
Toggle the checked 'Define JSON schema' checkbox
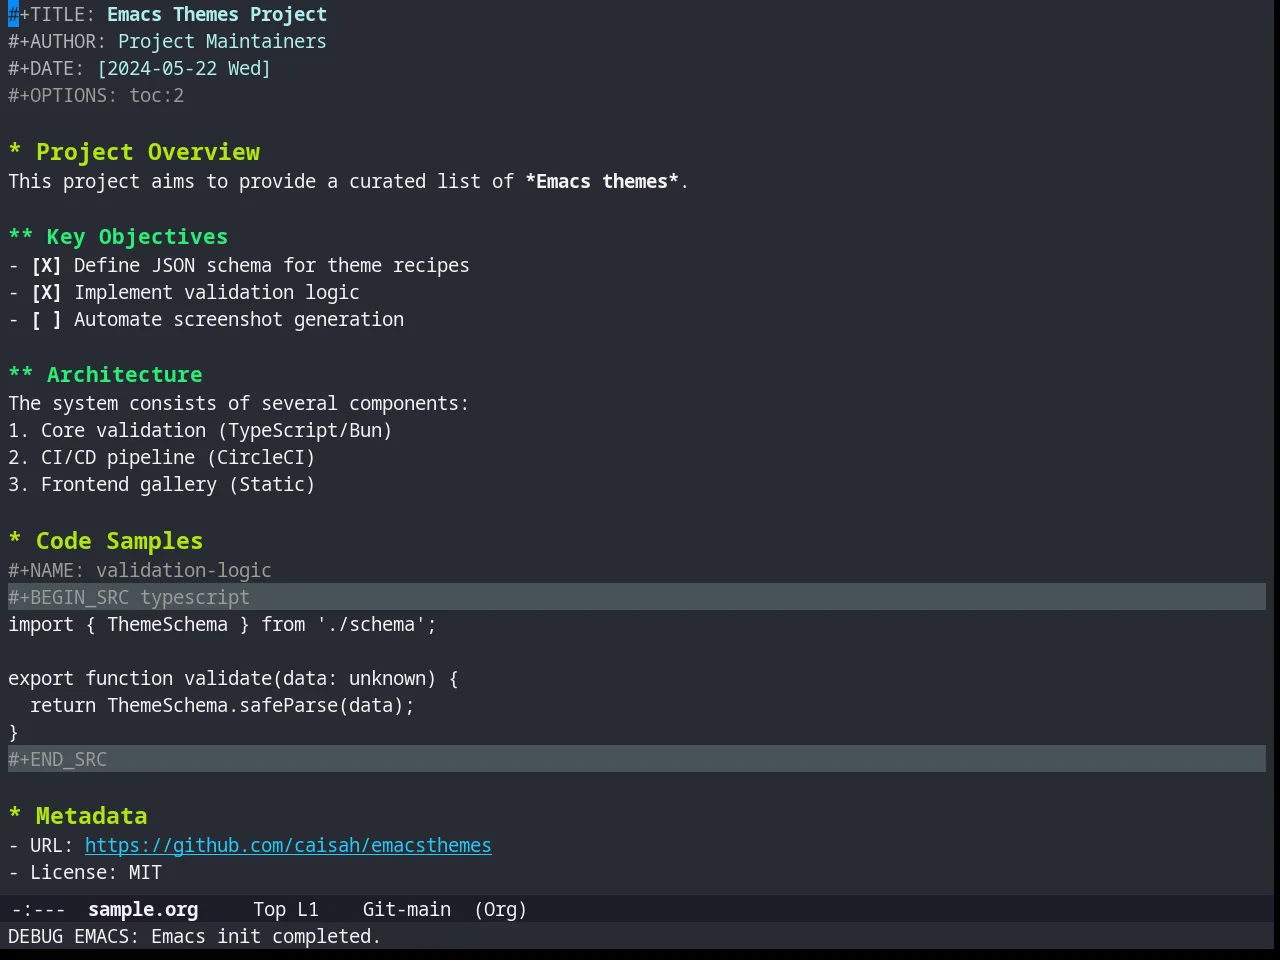point(46,265)
